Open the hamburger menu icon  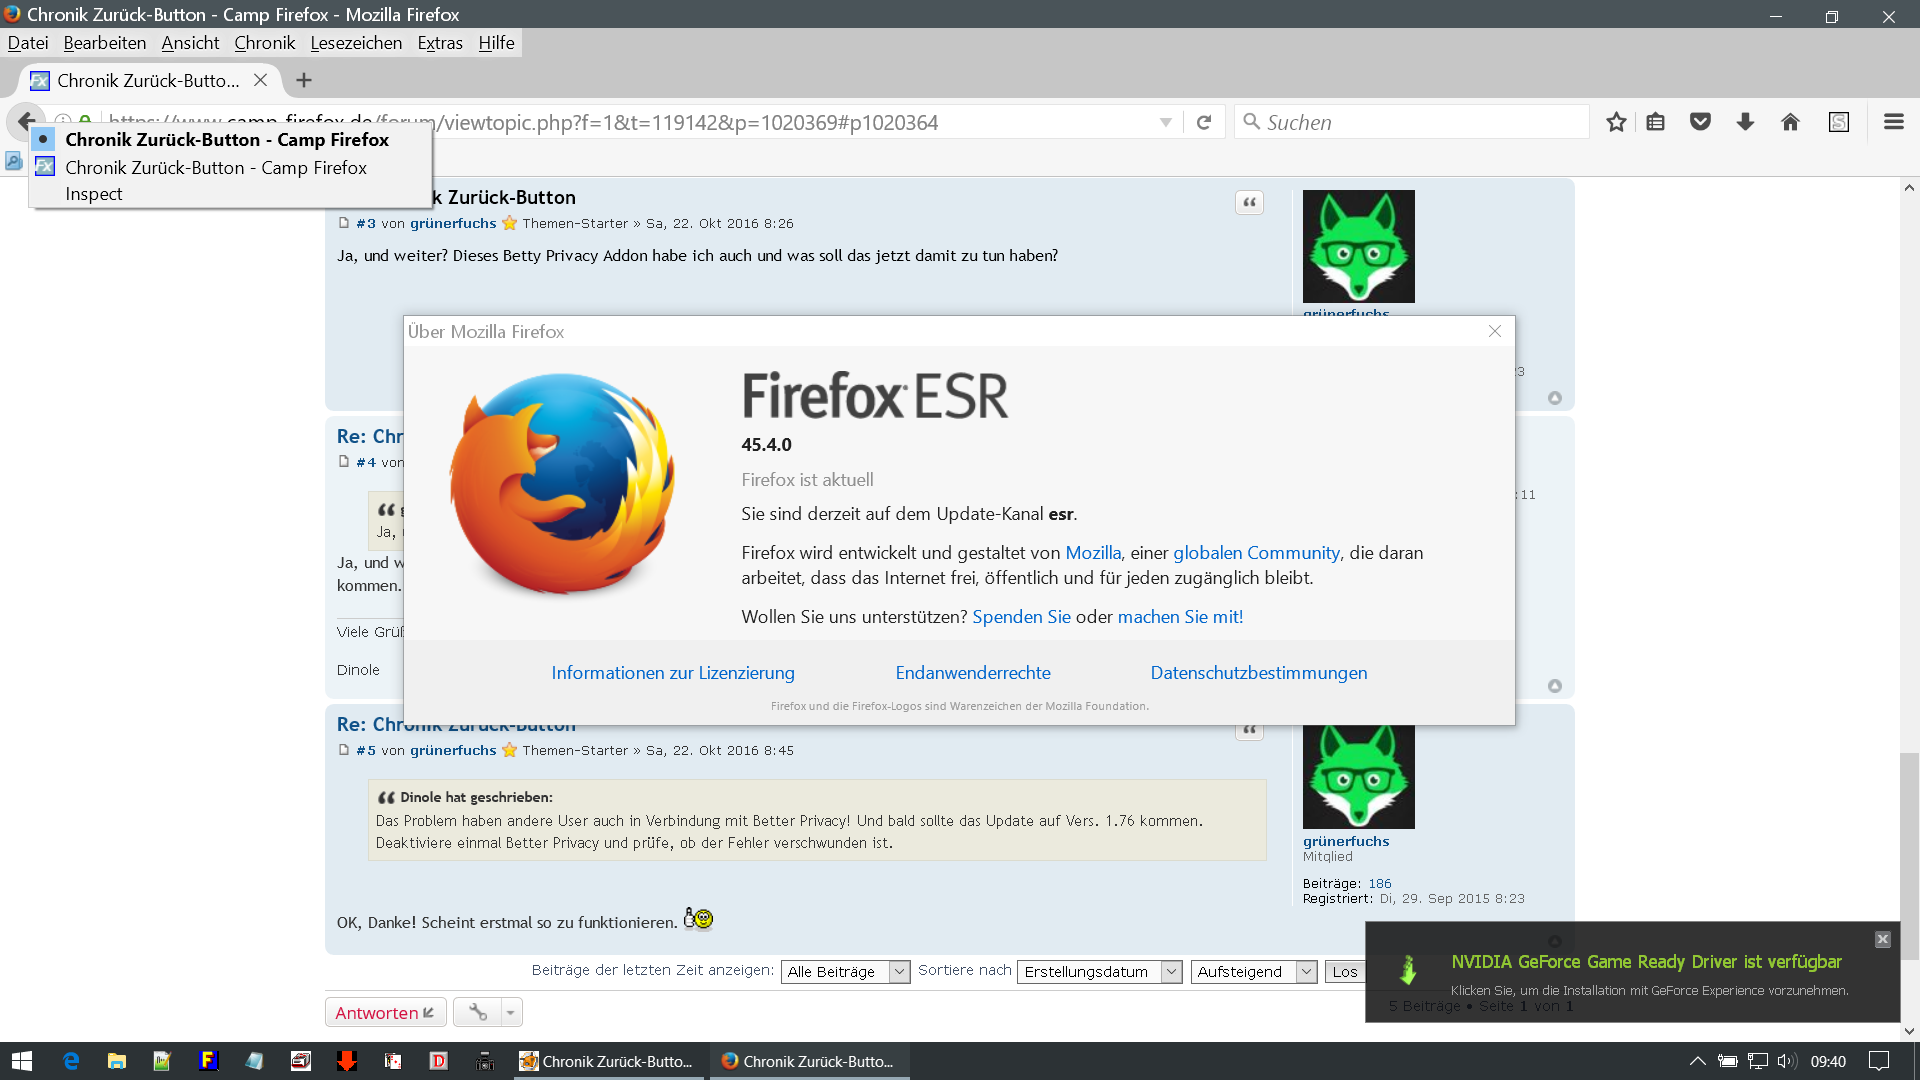coord(1893,122)
